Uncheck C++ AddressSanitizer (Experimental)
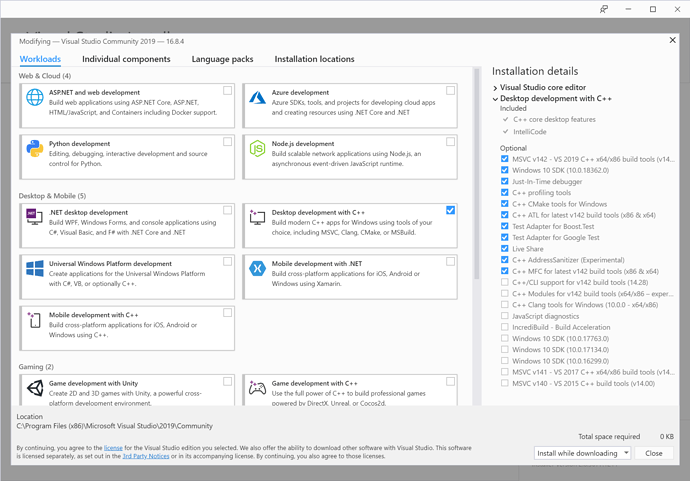The height and width of the screenshot is (481, 690). [504, 260]
